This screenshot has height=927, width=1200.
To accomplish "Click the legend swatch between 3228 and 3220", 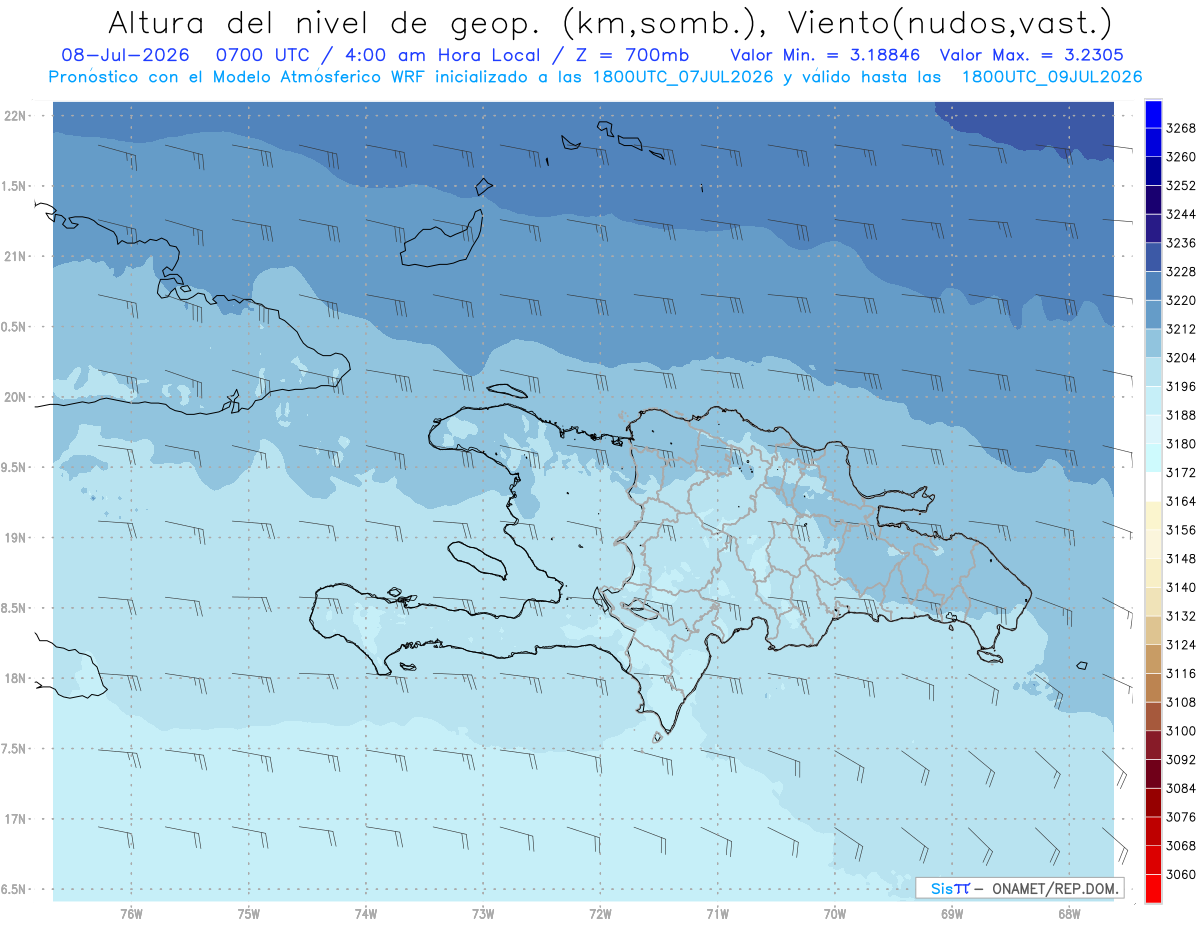I will click(1152, 285).
